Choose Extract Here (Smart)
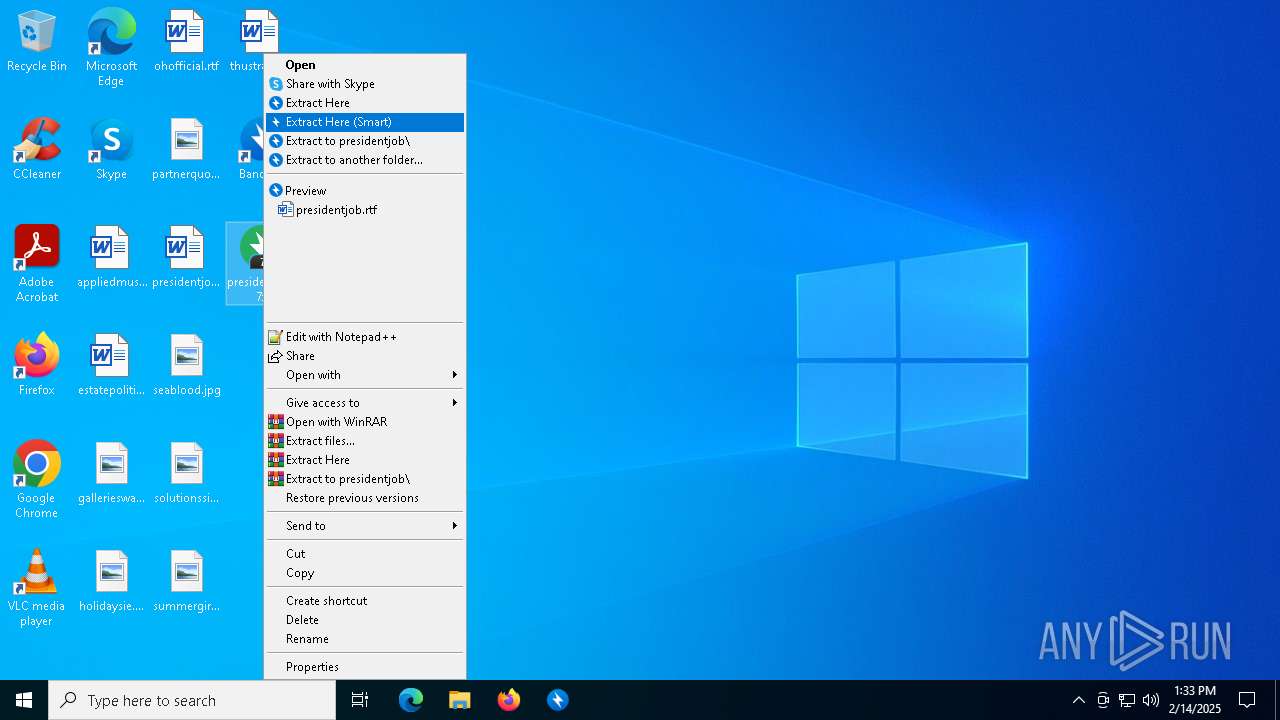The width and height of the screenshot is (1280, 720). click(365, 122)
